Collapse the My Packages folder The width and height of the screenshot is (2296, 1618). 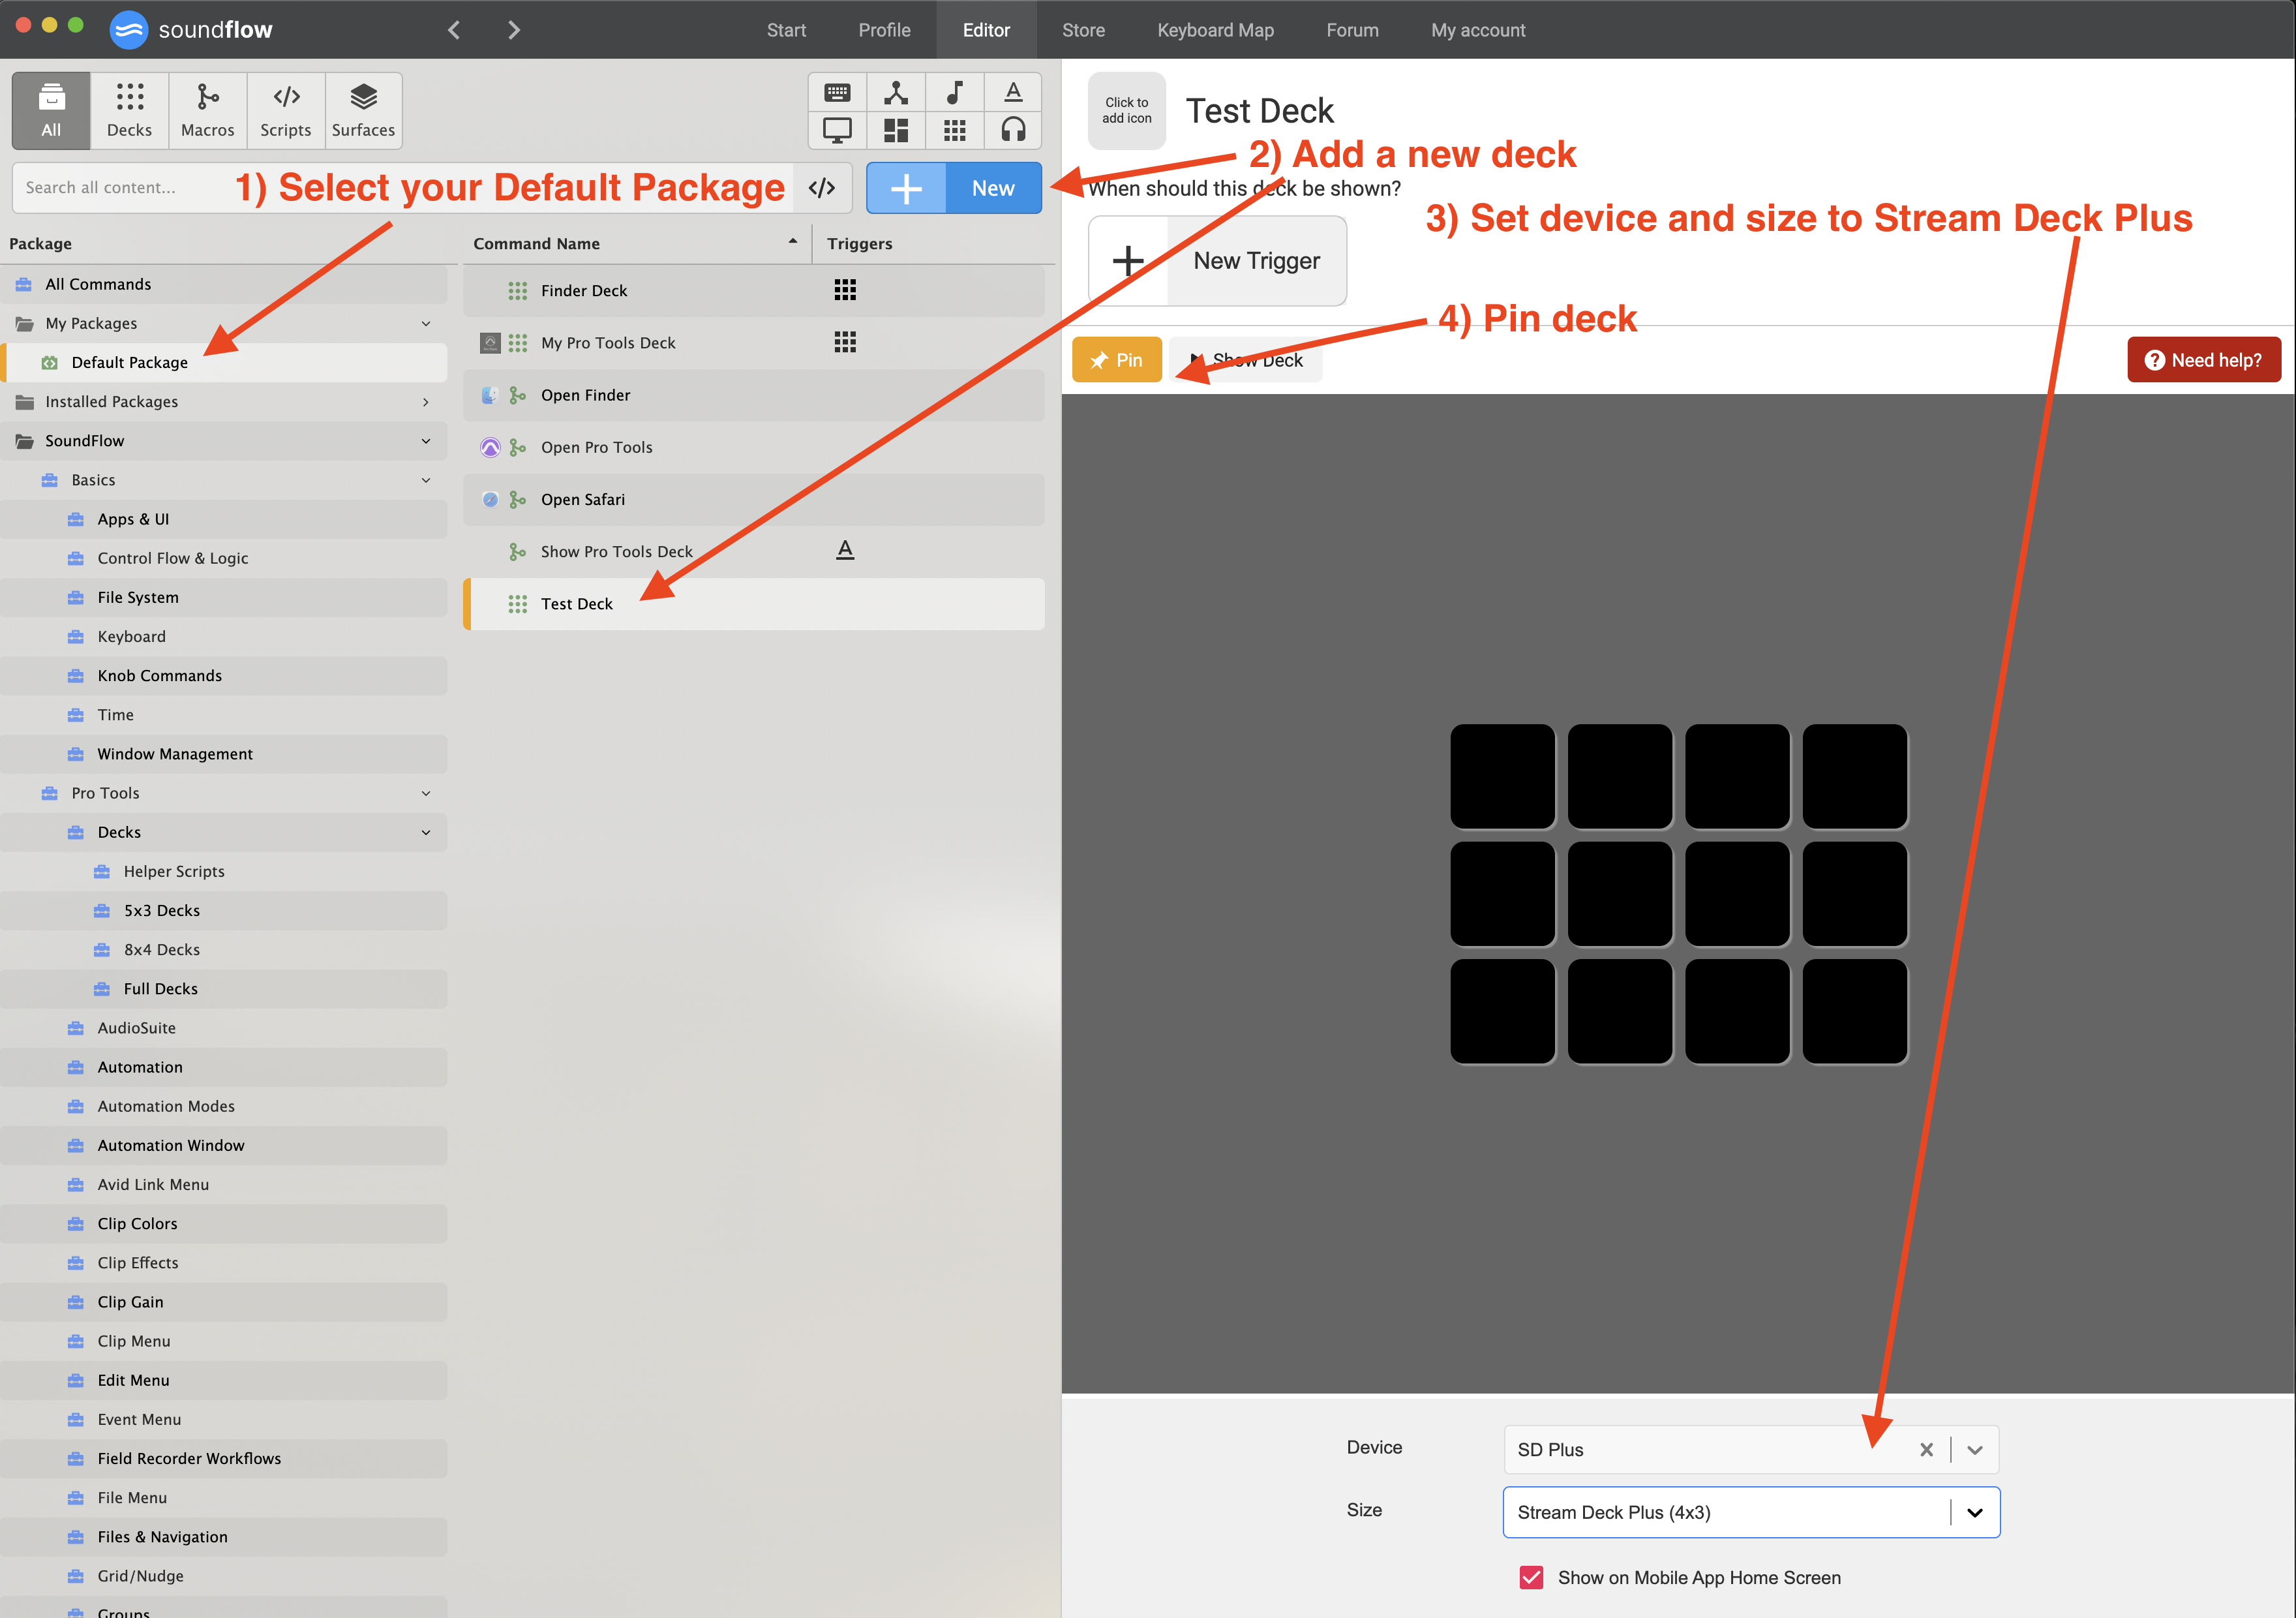(426, 323)
